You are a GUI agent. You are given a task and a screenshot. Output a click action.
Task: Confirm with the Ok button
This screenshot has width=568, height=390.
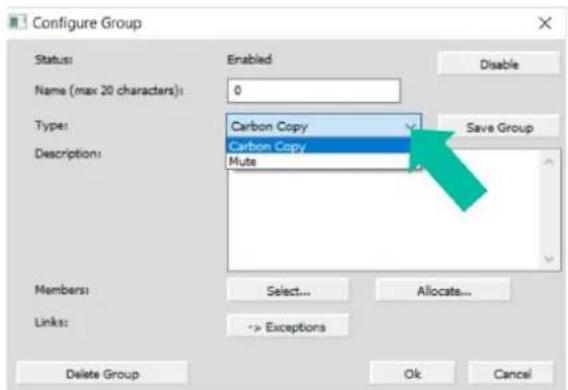[x=412, y=373]
